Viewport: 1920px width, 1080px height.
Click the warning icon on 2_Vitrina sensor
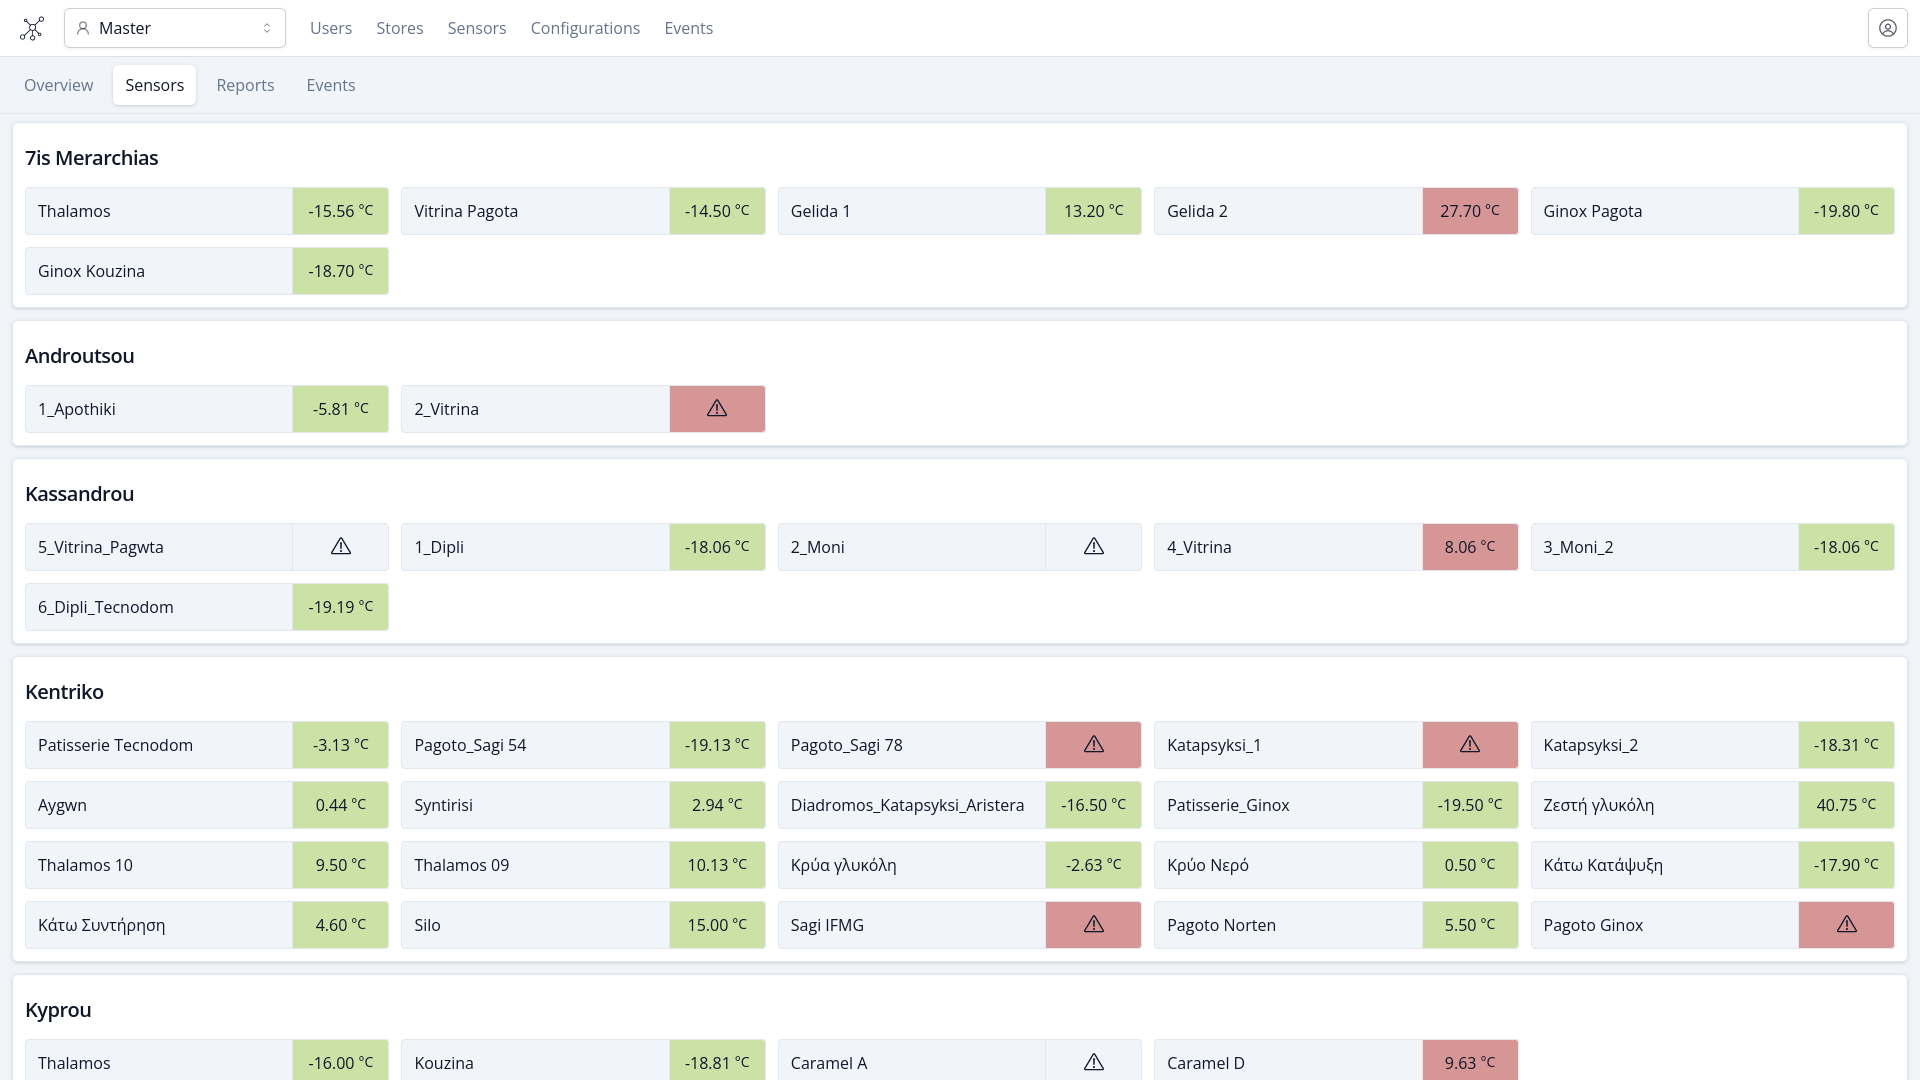coord(717,409)
